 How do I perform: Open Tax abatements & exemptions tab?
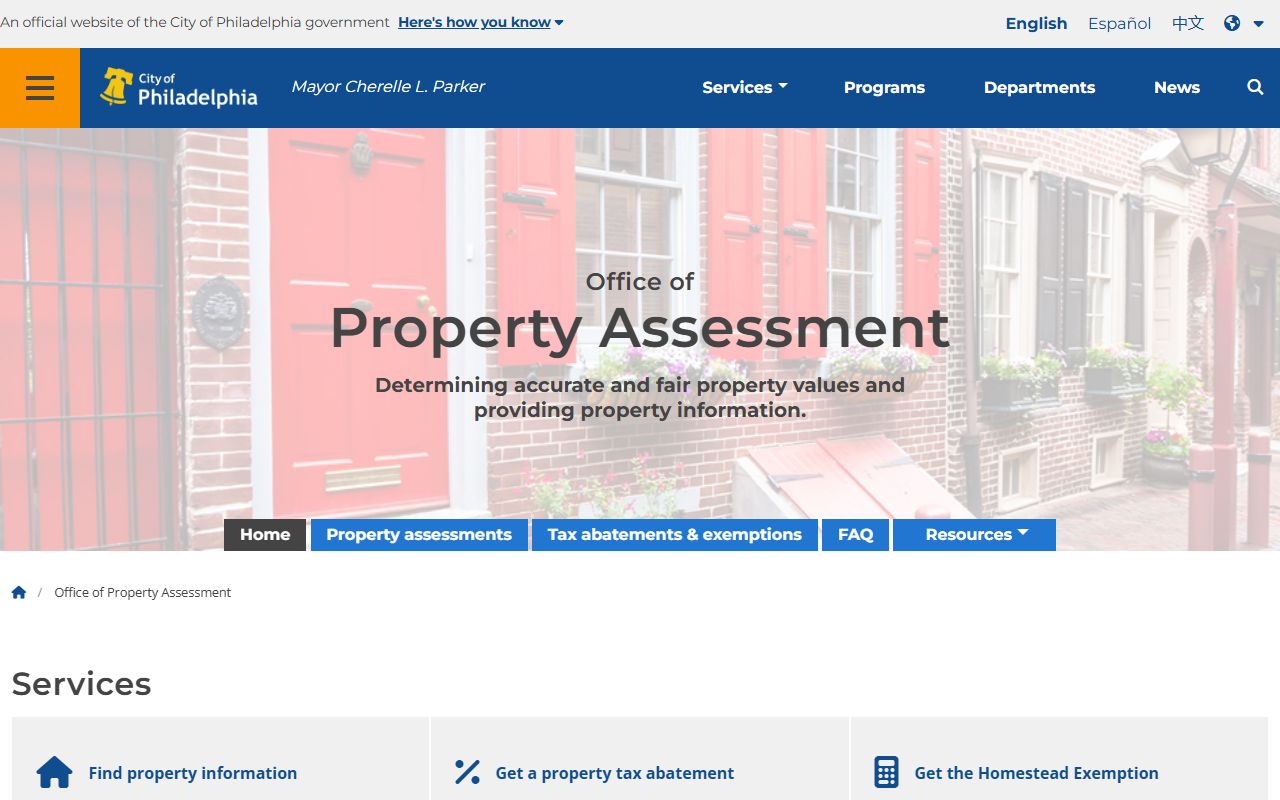[675, 534]
